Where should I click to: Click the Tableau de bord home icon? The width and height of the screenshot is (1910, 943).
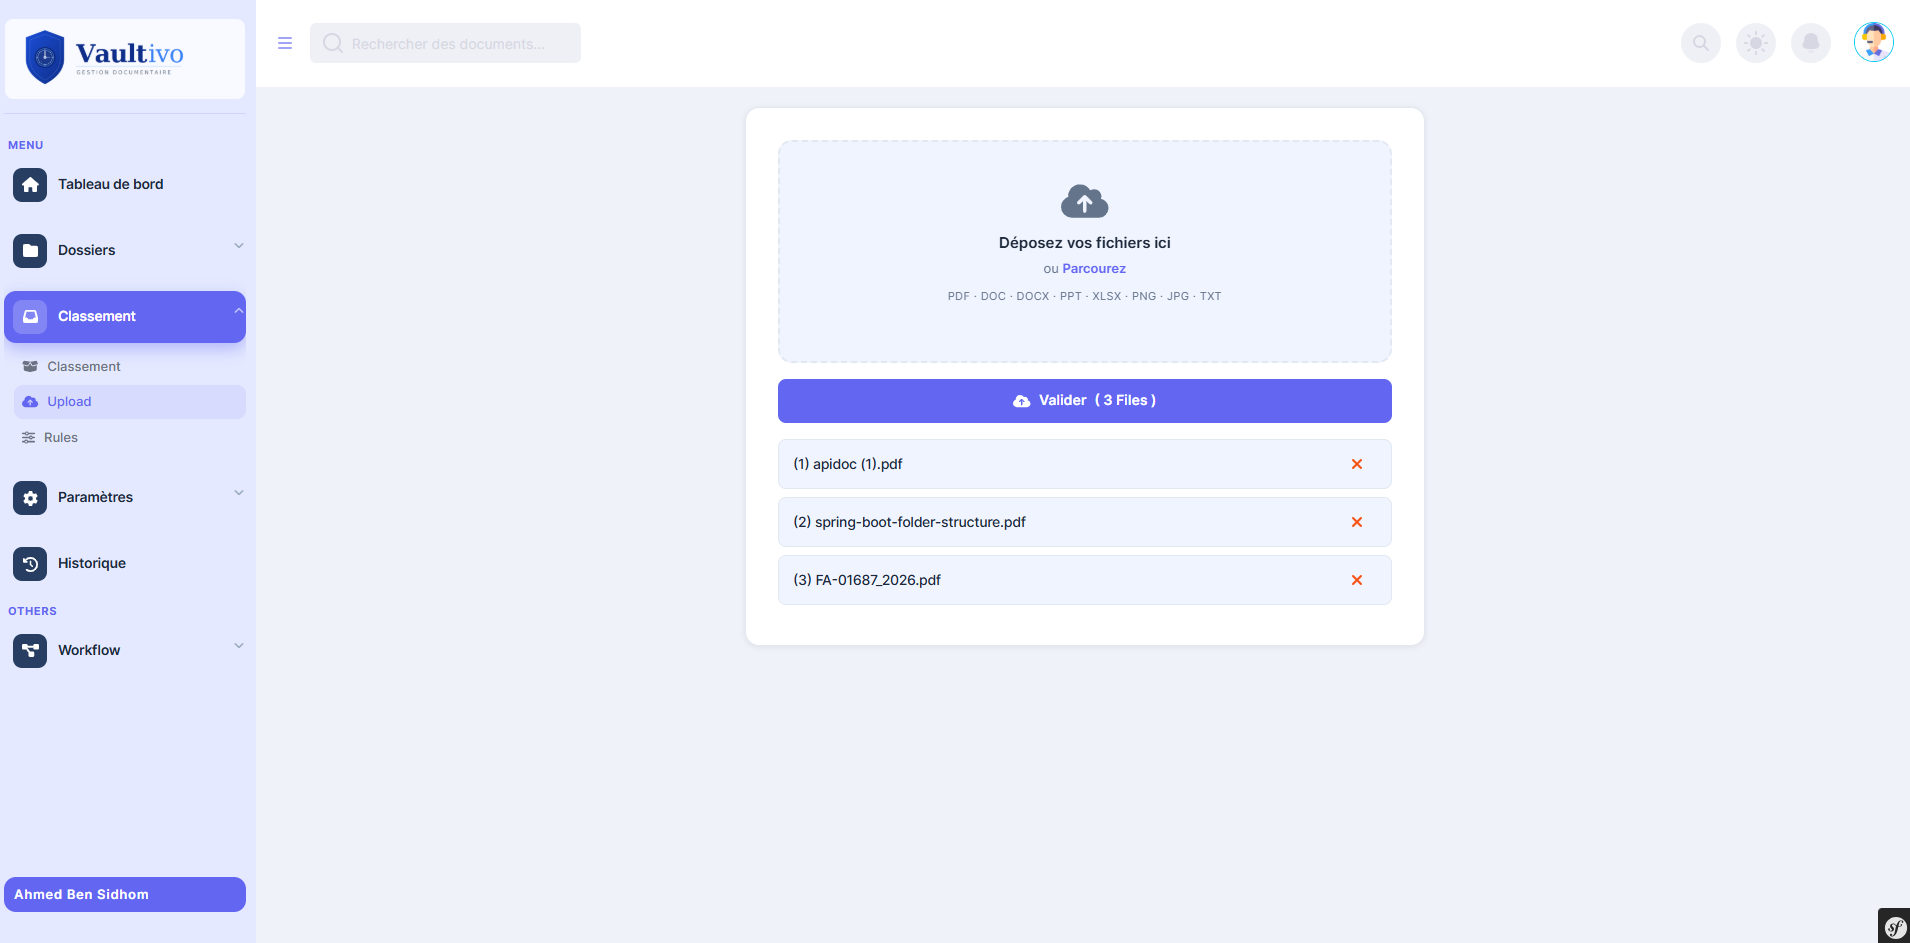[30, 185]
